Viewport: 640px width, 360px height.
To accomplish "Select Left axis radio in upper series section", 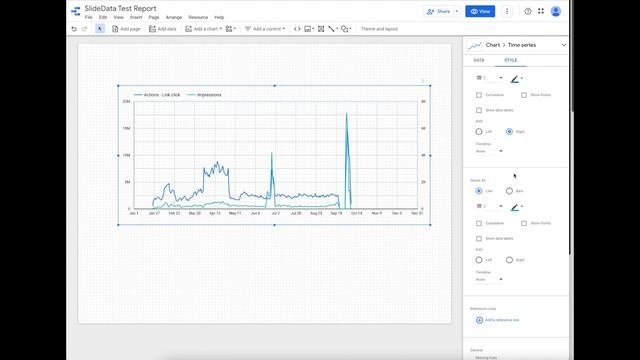I will pos(479,131).
